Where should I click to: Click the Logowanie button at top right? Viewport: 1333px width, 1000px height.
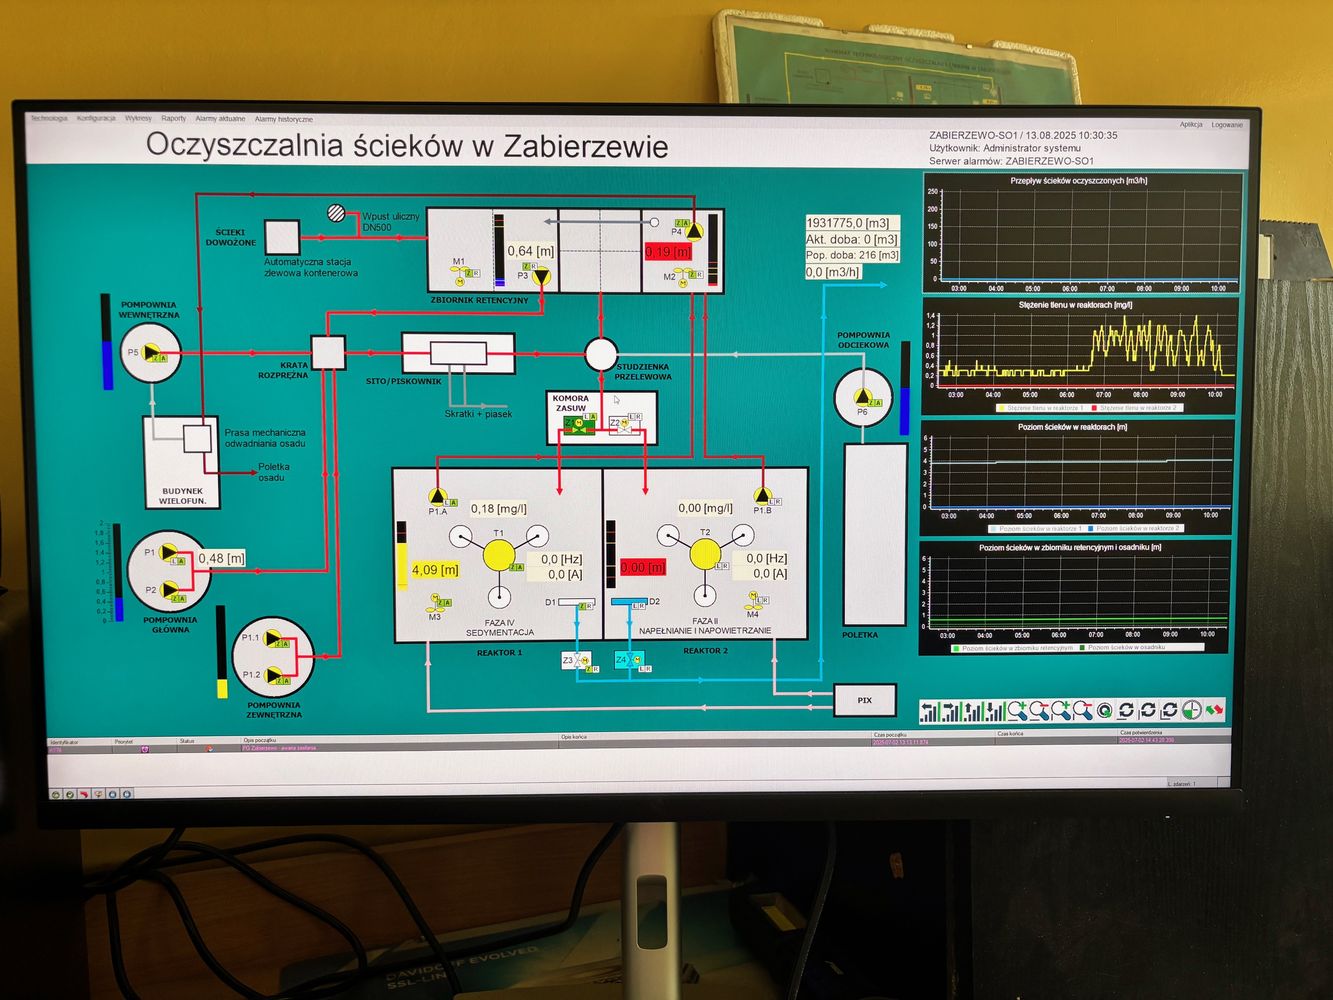(1226, 125)
